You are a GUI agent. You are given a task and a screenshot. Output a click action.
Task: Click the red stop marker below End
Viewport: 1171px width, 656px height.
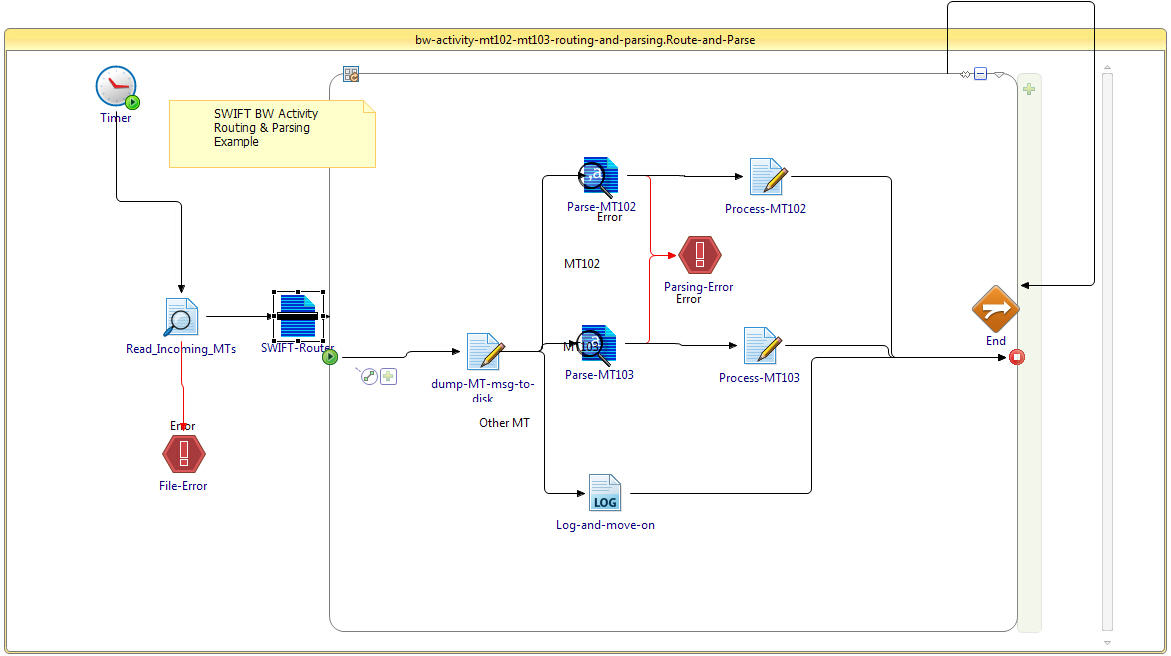point(1017,357)
